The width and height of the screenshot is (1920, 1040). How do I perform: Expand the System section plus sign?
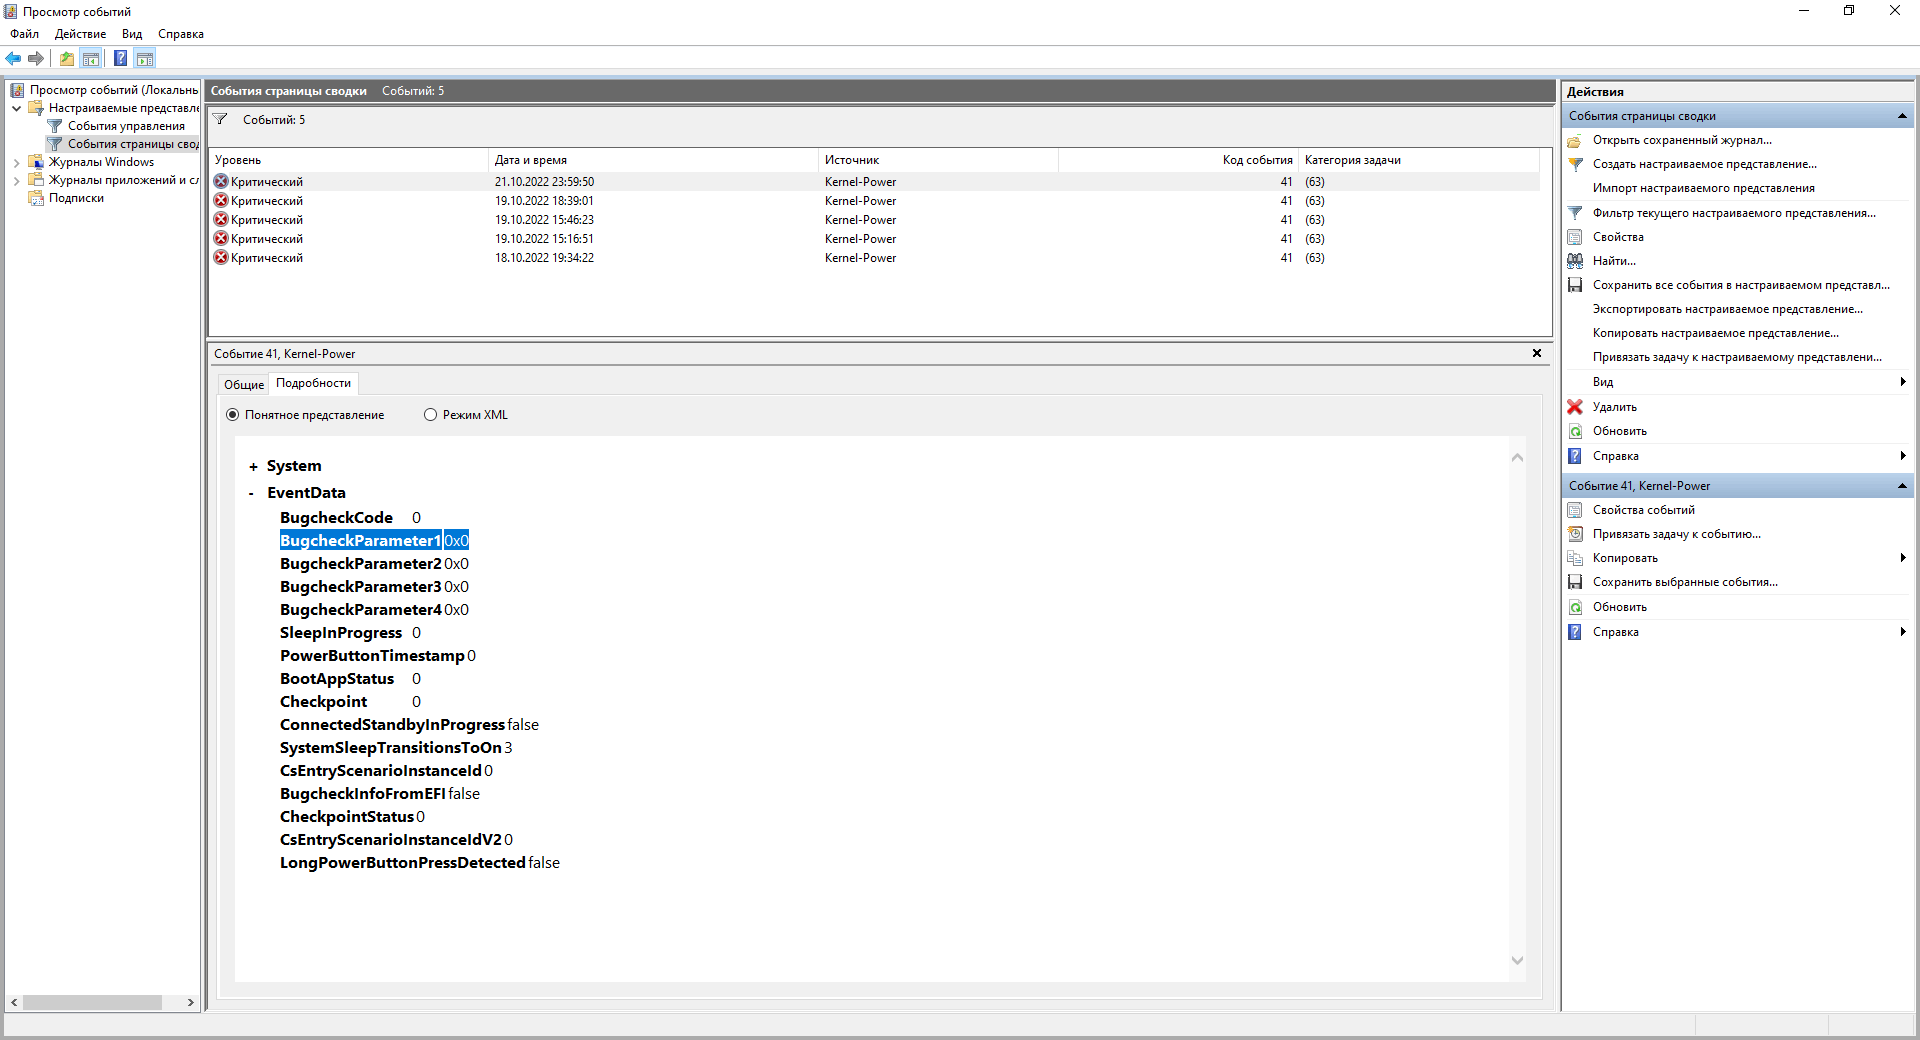(253, 467)
